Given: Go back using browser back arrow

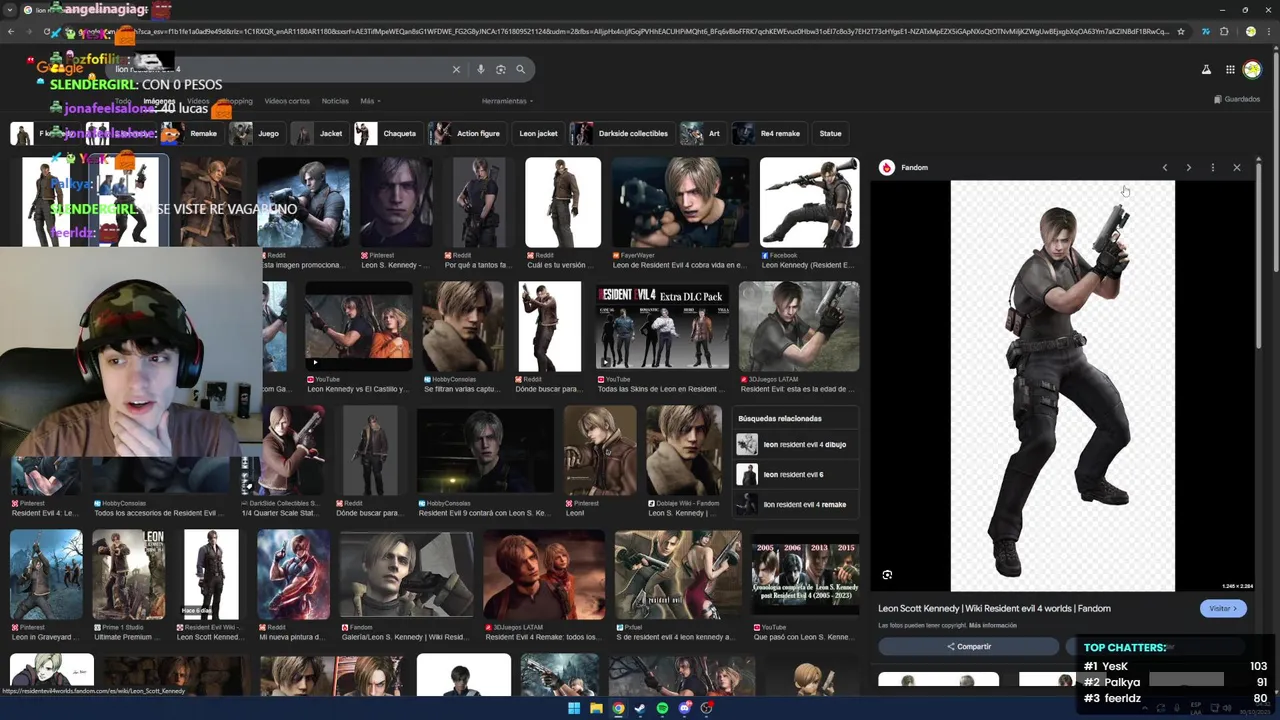Looking at the screenshot, I should (11, 31).
